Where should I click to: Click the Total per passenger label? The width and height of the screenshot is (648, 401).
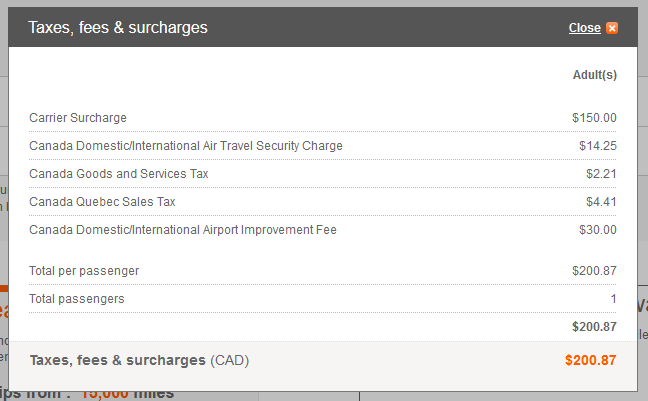click(84, 271)
